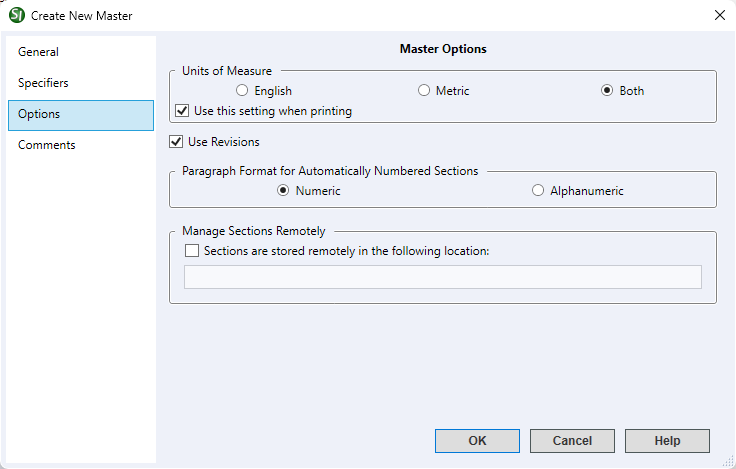Click the remote sections location field

[443, 277]
